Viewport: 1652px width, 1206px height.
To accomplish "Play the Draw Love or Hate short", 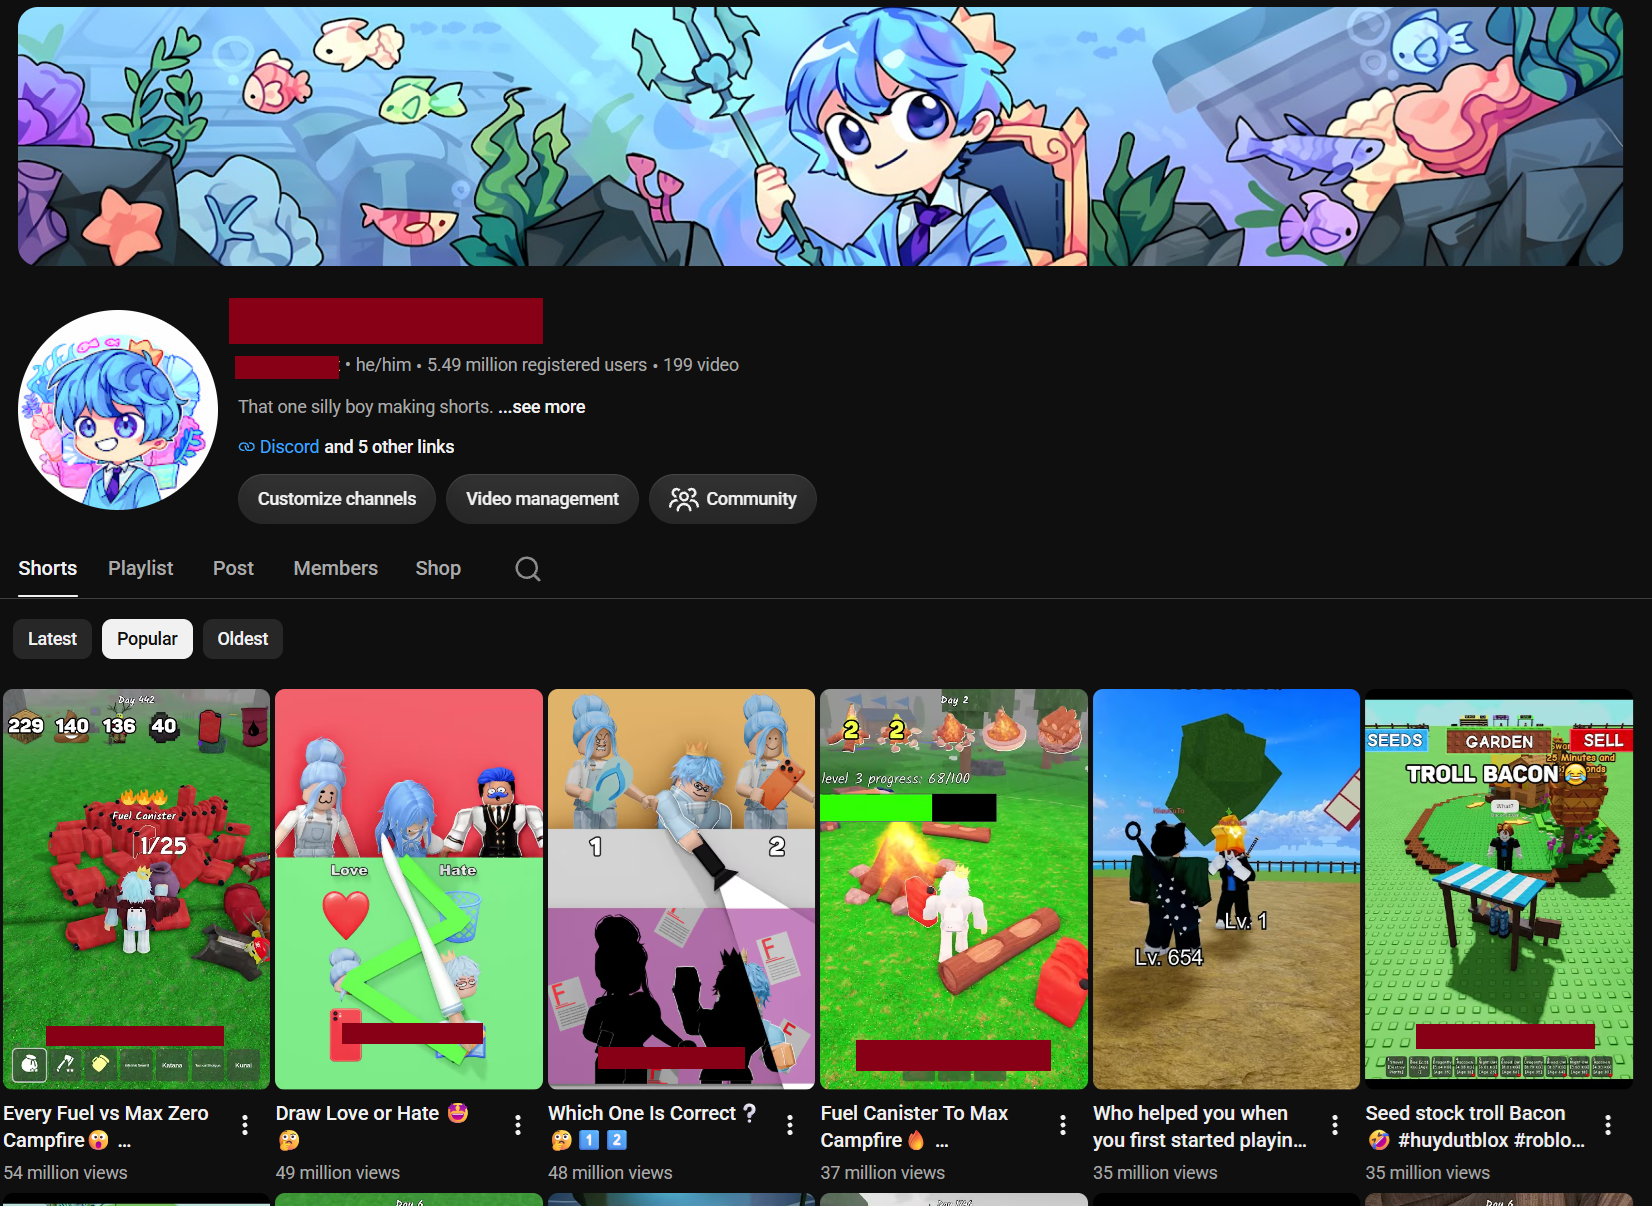I will [409, 889].
